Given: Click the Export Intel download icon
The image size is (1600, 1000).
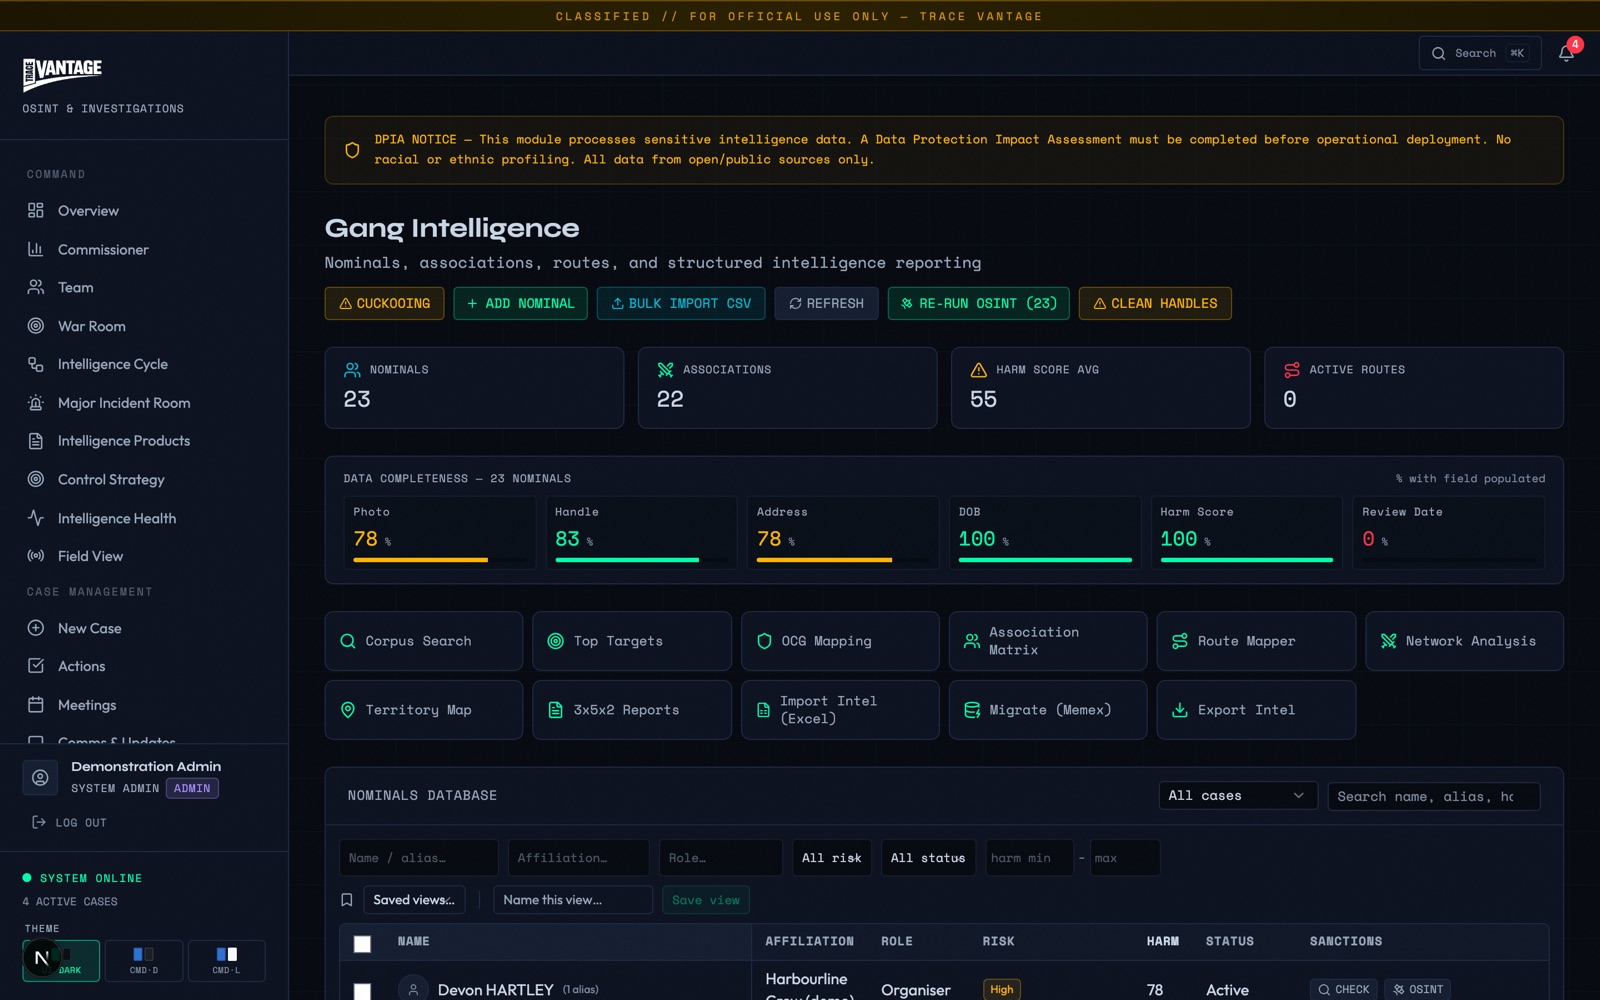Looking at the screenshot, I should coord(1180,710).
